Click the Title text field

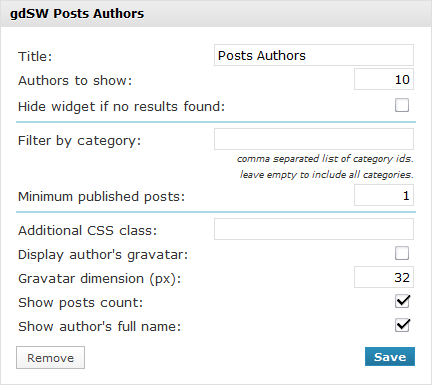(314, 55)
